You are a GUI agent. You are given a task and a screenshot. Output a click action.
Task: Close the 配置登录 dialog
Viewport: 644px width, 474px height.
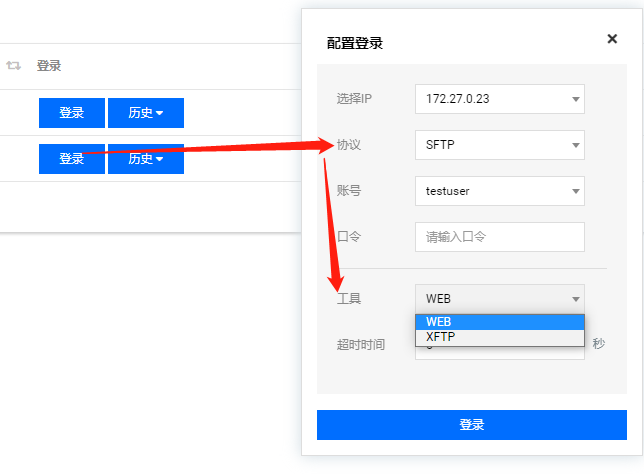pyautogui.click(x=612, y=39)
